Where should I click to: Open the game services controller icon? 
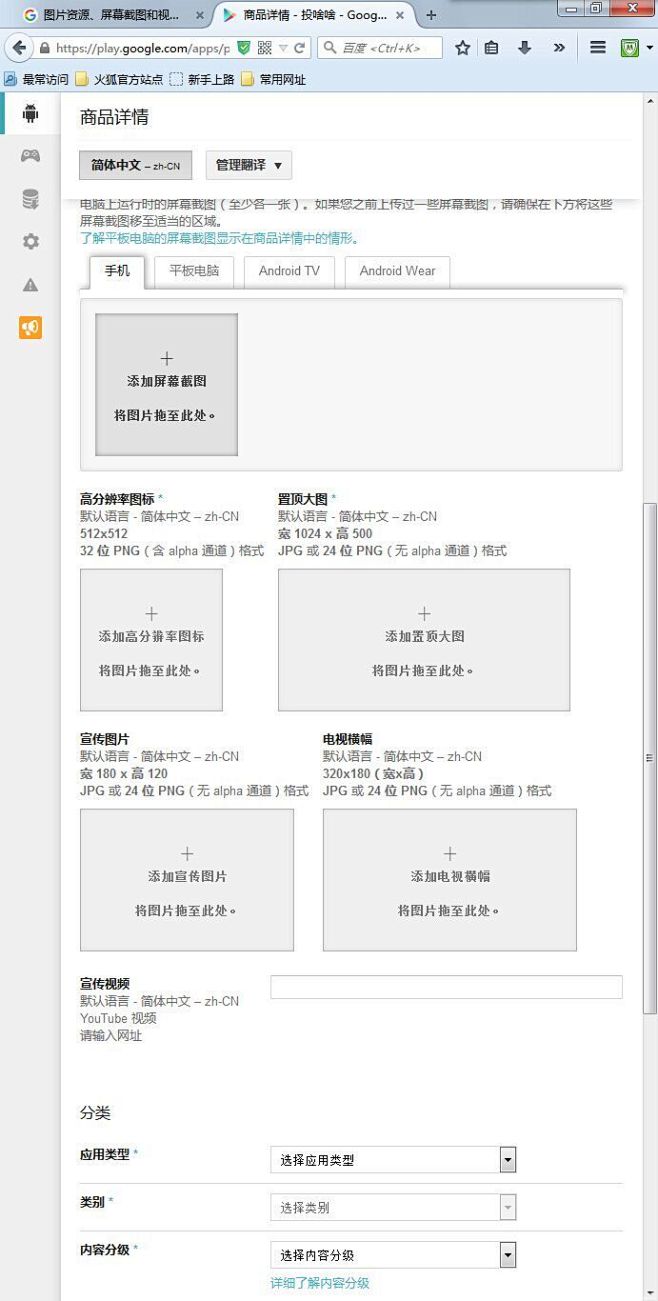point(30,156)
